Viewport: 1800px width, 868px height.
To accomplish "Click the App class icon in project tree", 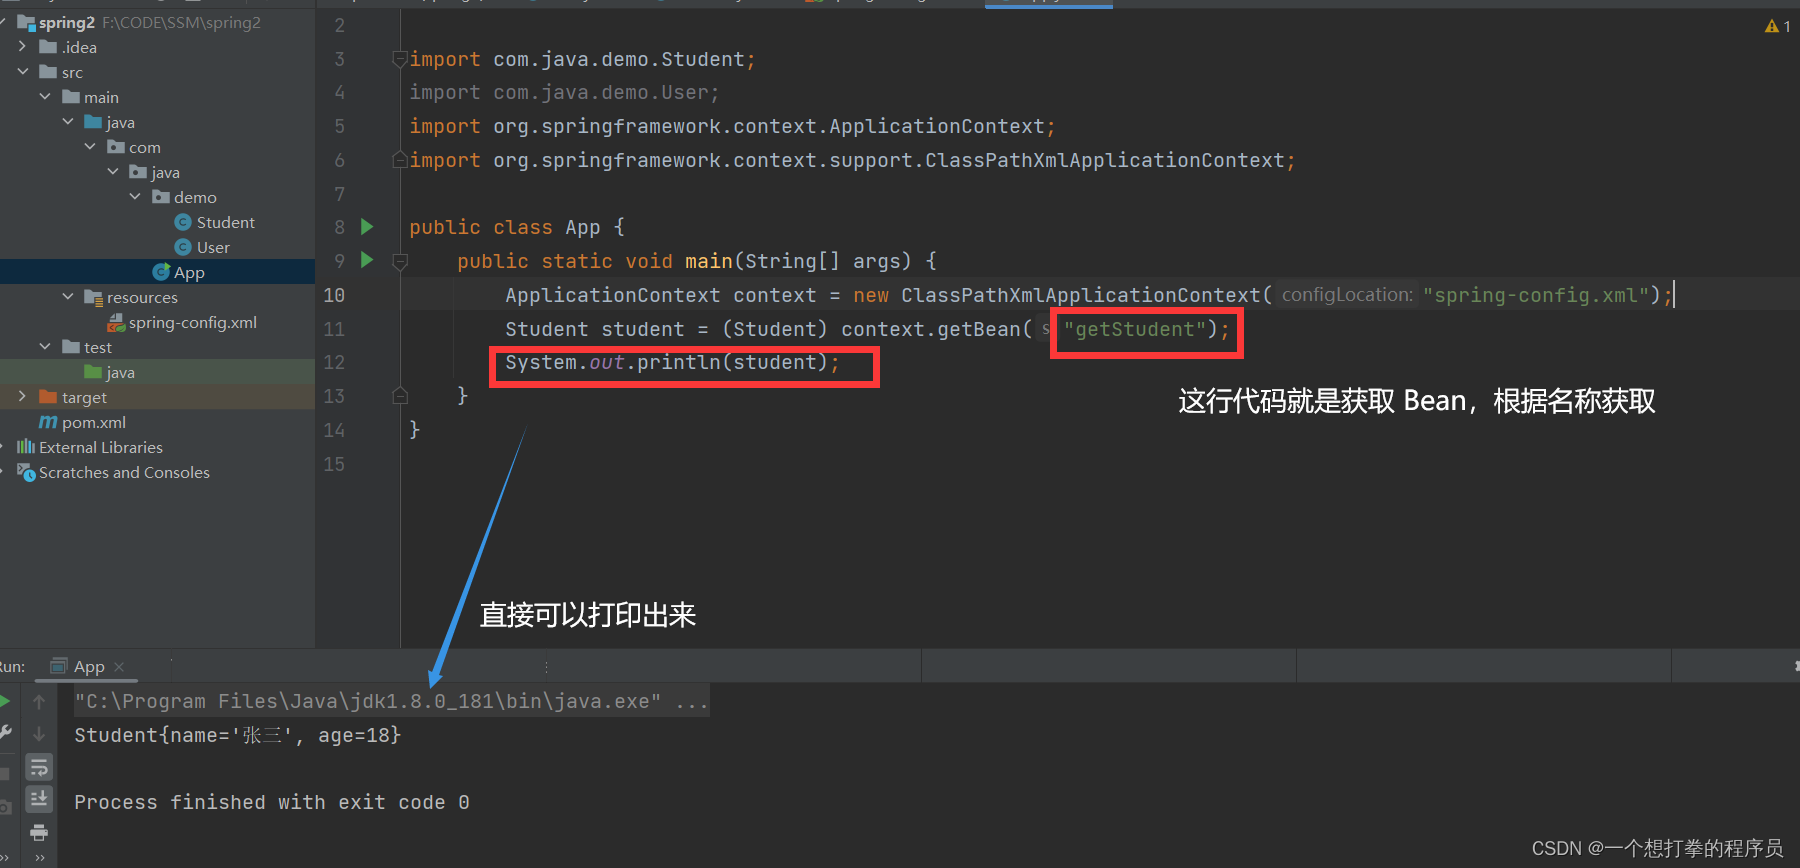I will 161,272.
